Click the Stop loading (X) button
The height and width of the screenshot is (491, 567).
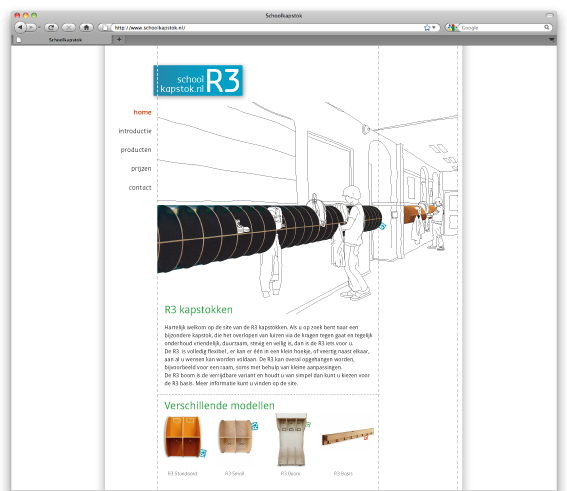coord(69,27)
